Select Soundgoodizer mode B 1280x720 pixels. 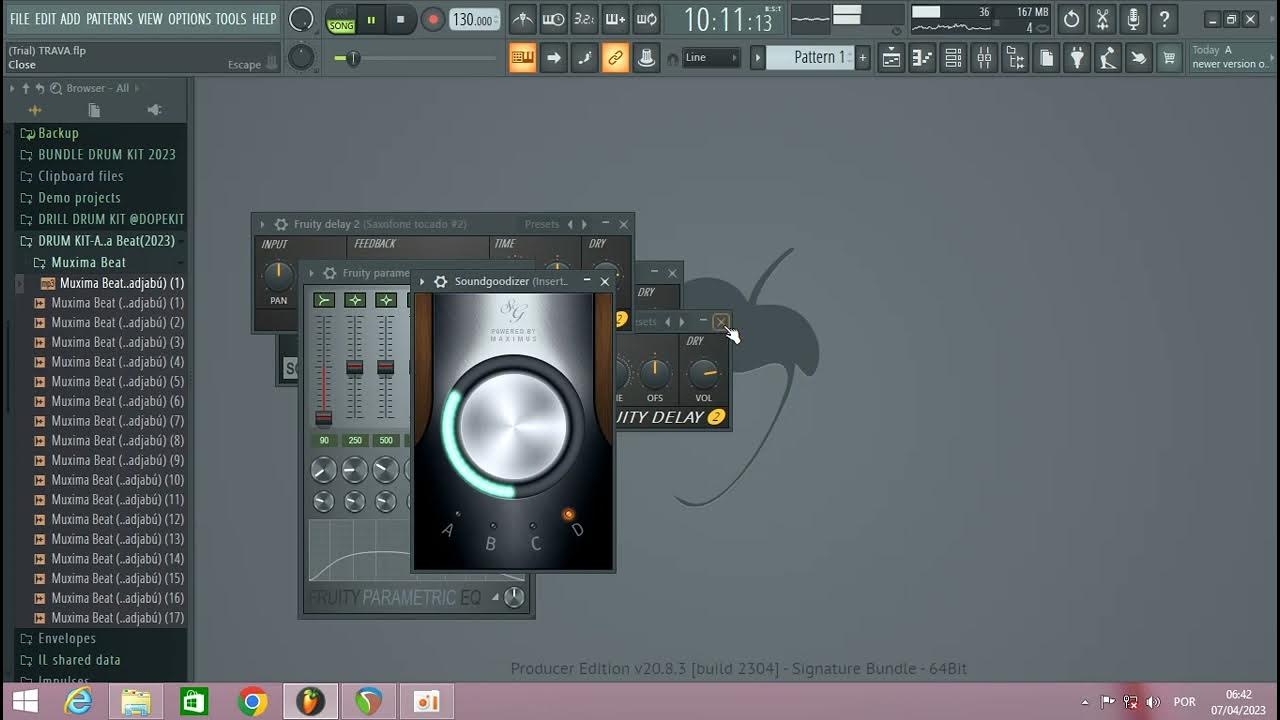(x=491, y=543)
